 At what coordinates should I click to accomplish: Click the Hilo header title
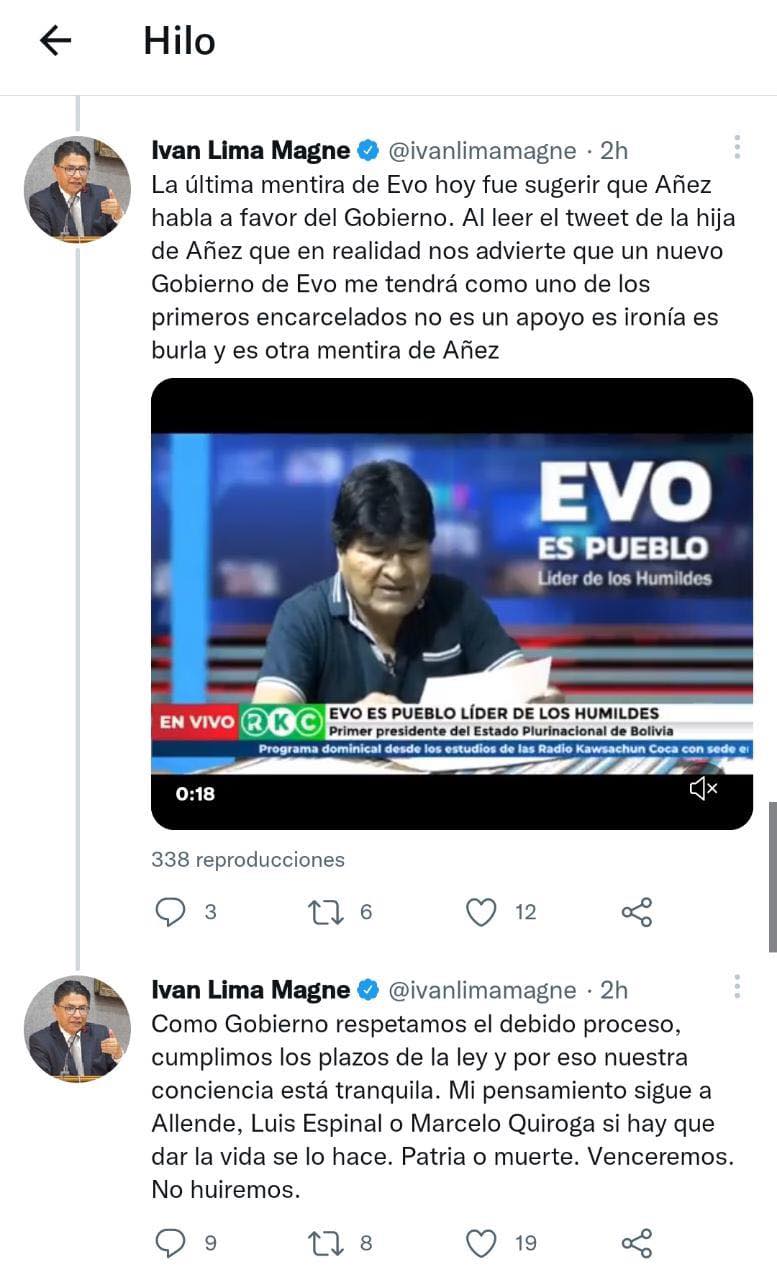[x=179, y=41]
